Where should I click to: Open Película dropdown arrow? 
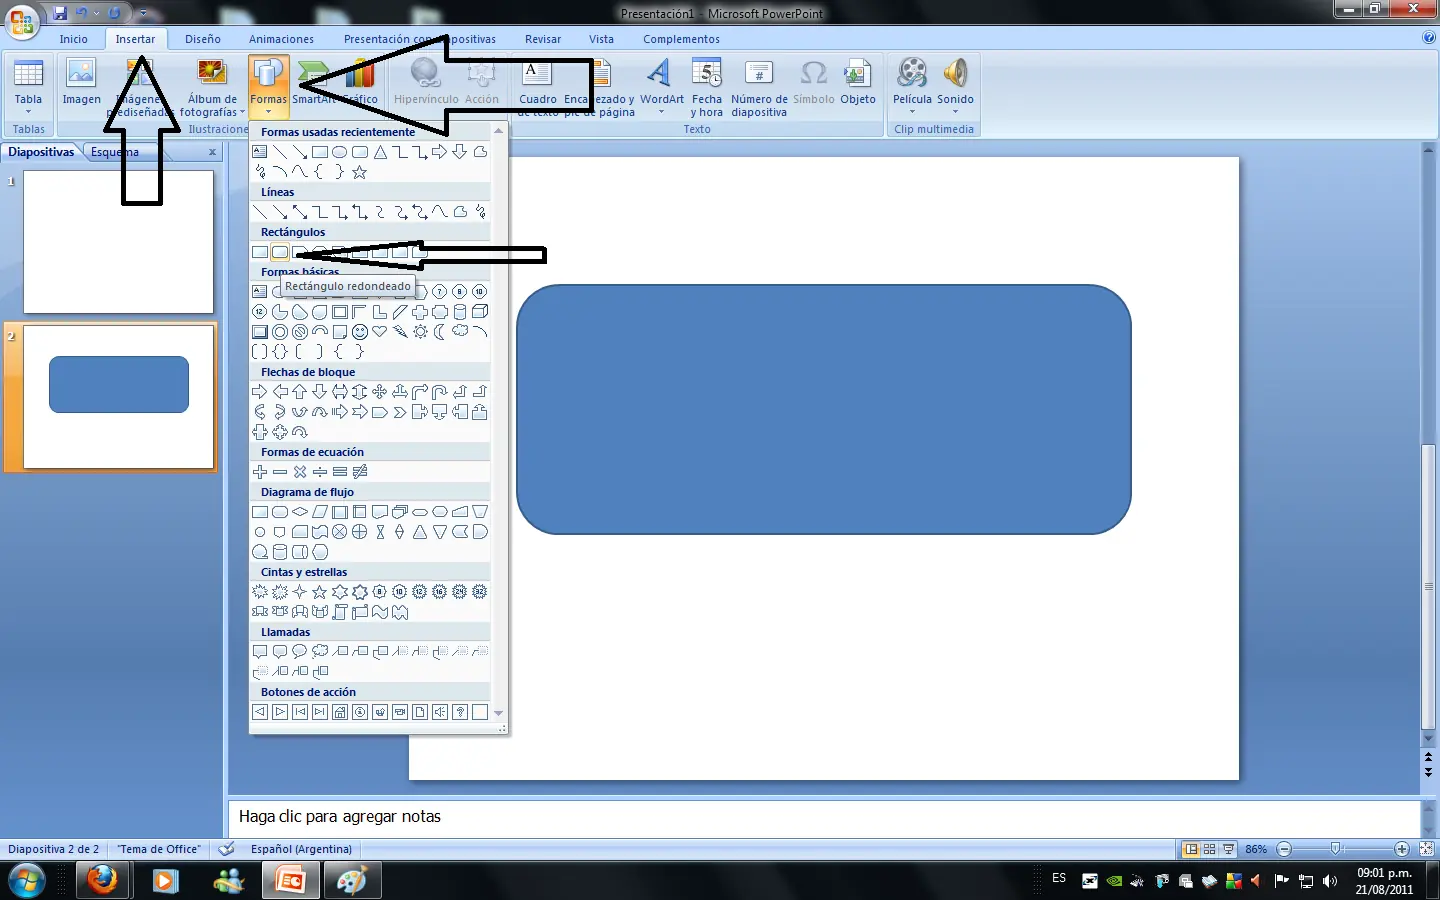(912, 112)
